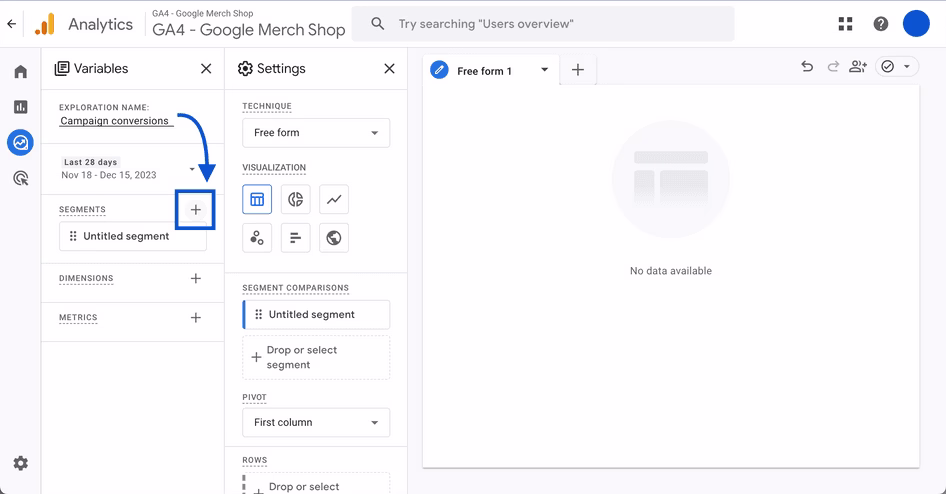Redo the last change
946x494 pixels.
833,66
